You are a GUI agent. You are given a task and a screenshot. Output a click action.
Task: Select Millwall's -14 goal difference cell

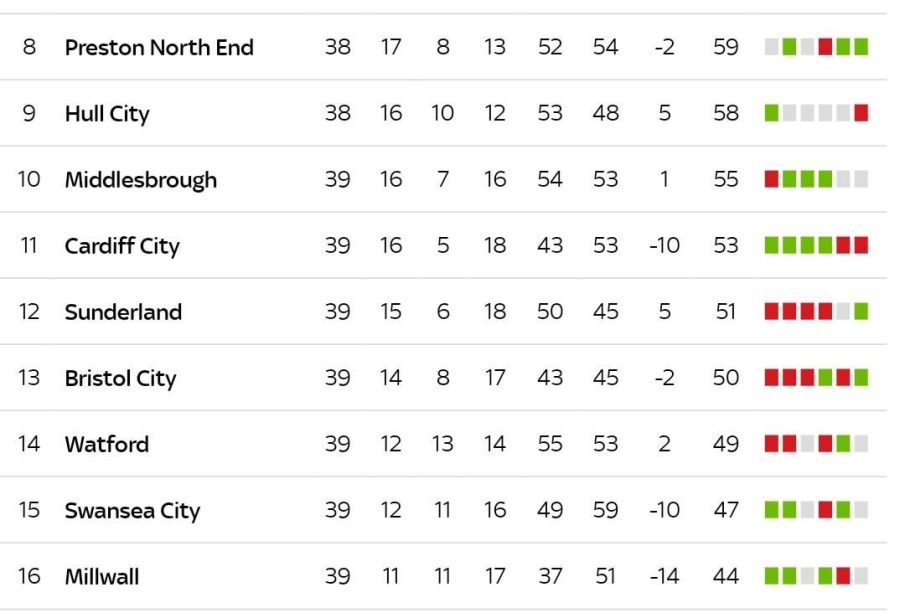(664, 576)
